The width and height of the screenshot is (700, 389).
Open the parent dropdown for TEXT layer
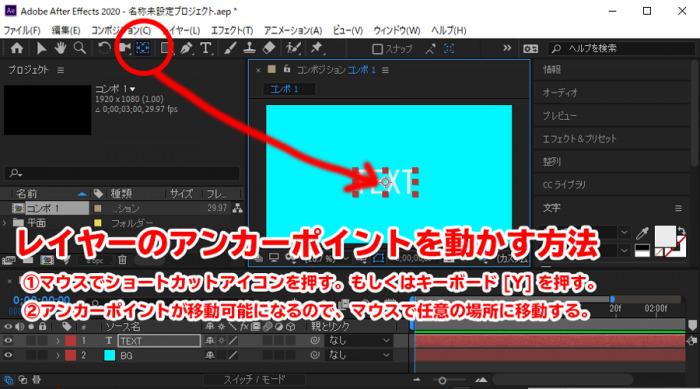pyautogui.click(x=360, y=341)
